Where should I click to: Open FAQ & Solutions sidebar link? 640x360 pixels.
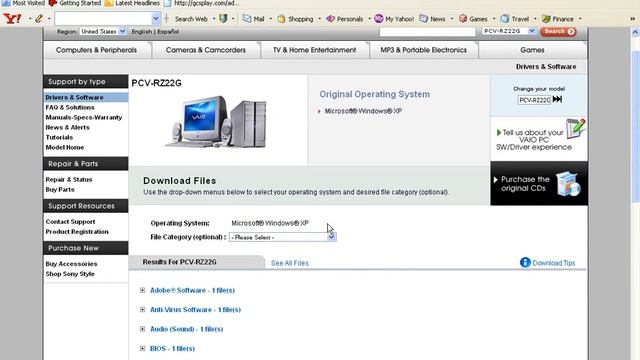[70, 107]
